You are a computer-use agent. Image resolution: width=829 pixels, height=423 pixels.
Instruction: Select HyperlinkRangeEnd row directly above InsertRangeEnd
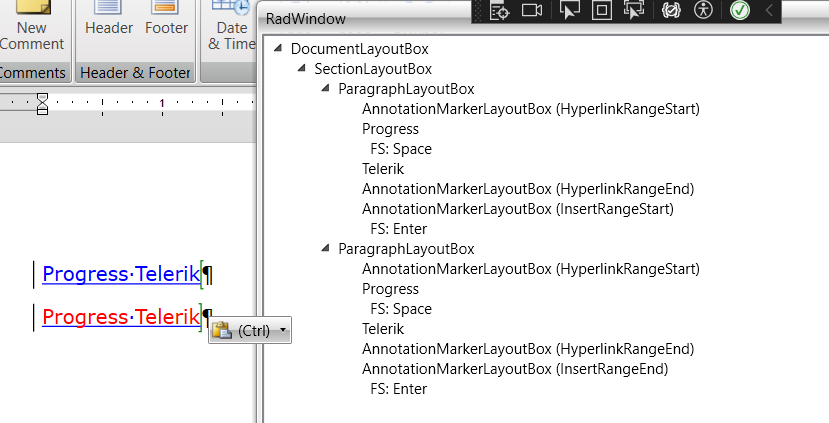(528, 349)
